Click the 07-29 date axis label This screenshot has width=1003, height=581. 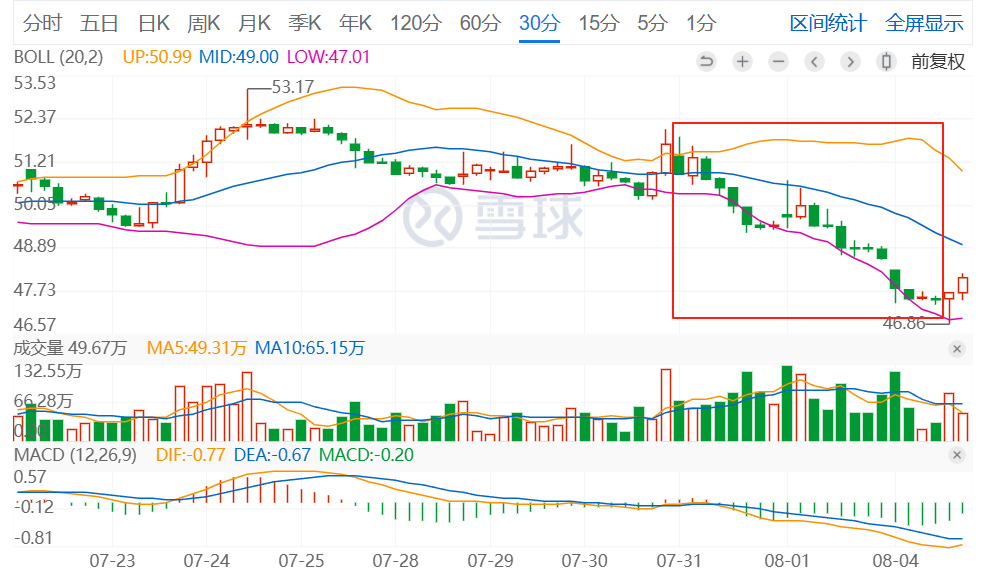[490, 561]
